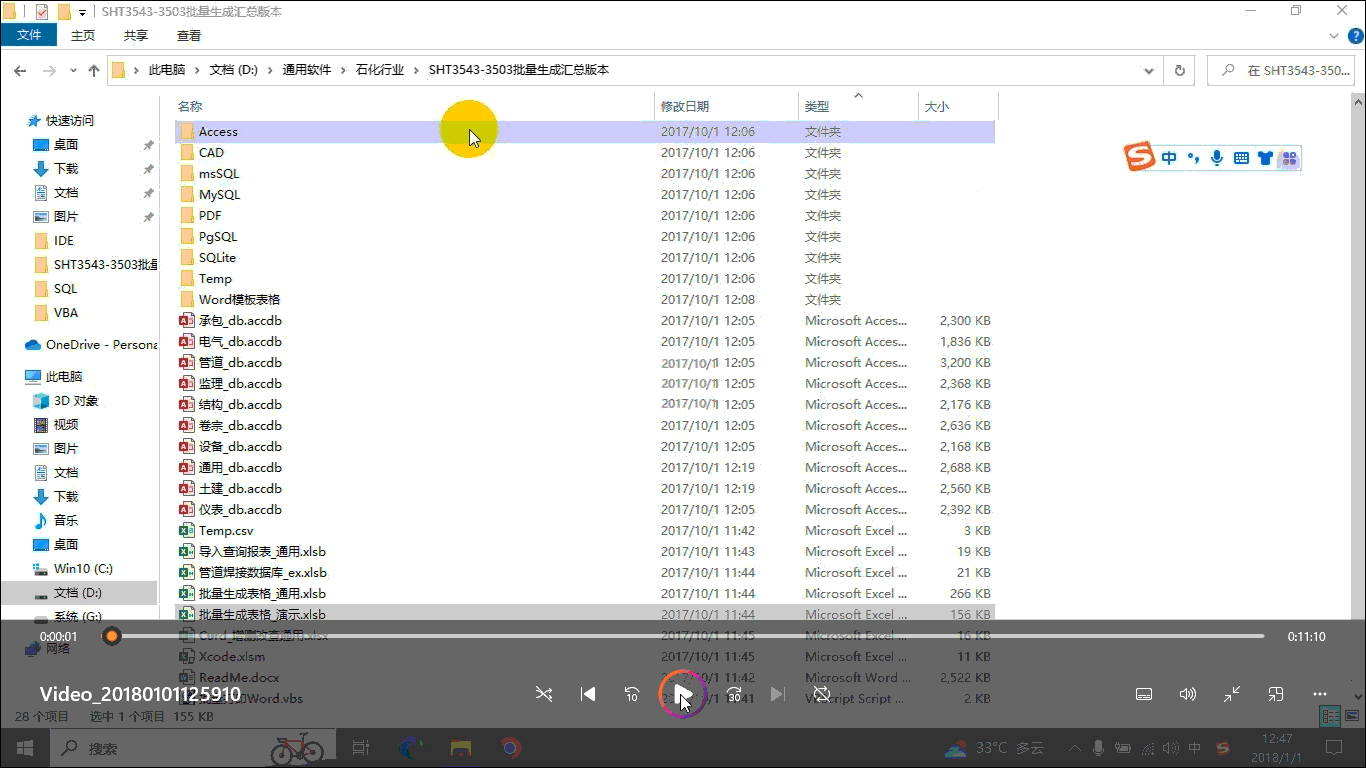Open the Sogou skin shirt icon
Viewport: 1366px width, 768px height.
[x=1265, y=158]
